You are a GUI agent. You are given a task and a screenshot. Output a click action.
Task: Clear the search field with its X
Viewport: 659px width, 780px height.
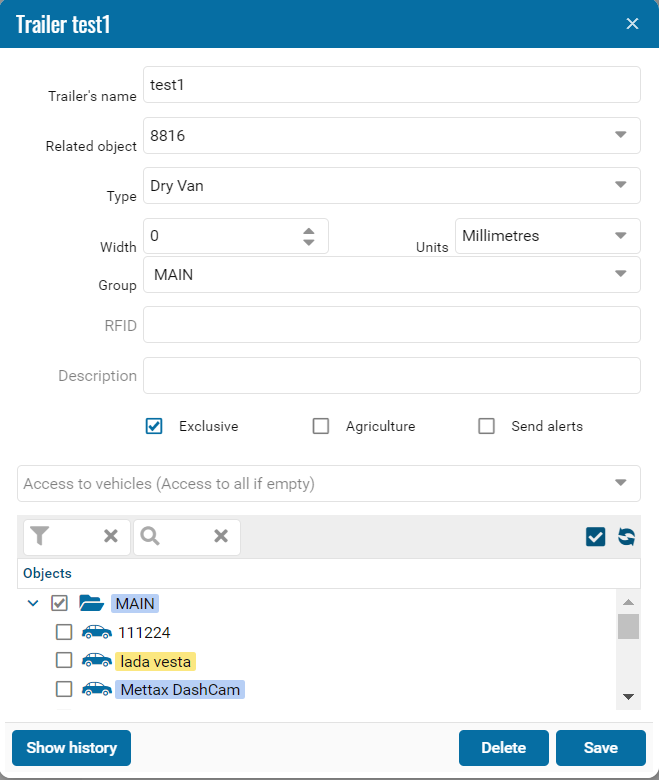[221, 537]
